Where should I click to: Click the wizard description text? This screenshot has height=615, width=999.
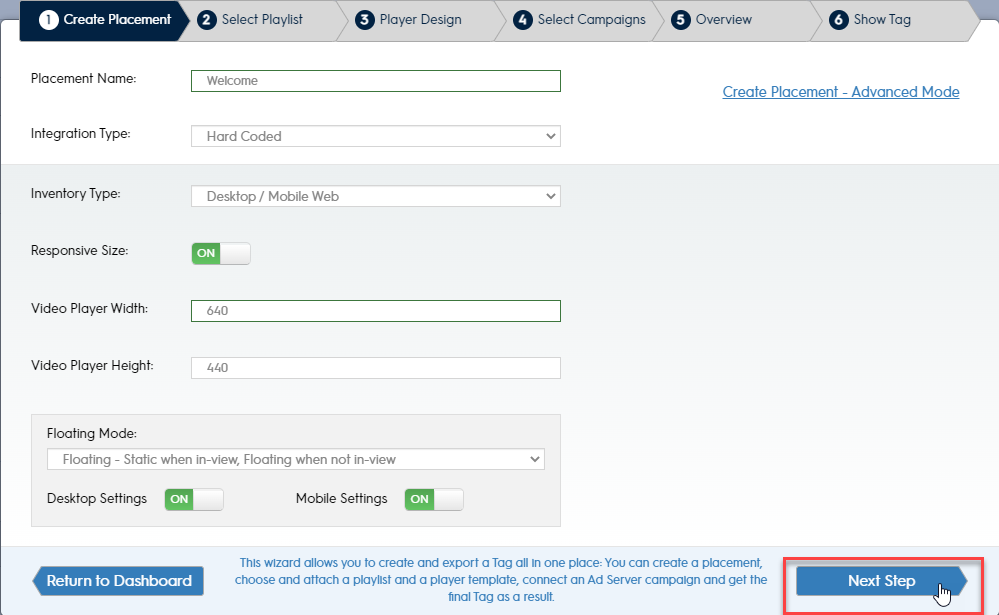coord(501,580)
